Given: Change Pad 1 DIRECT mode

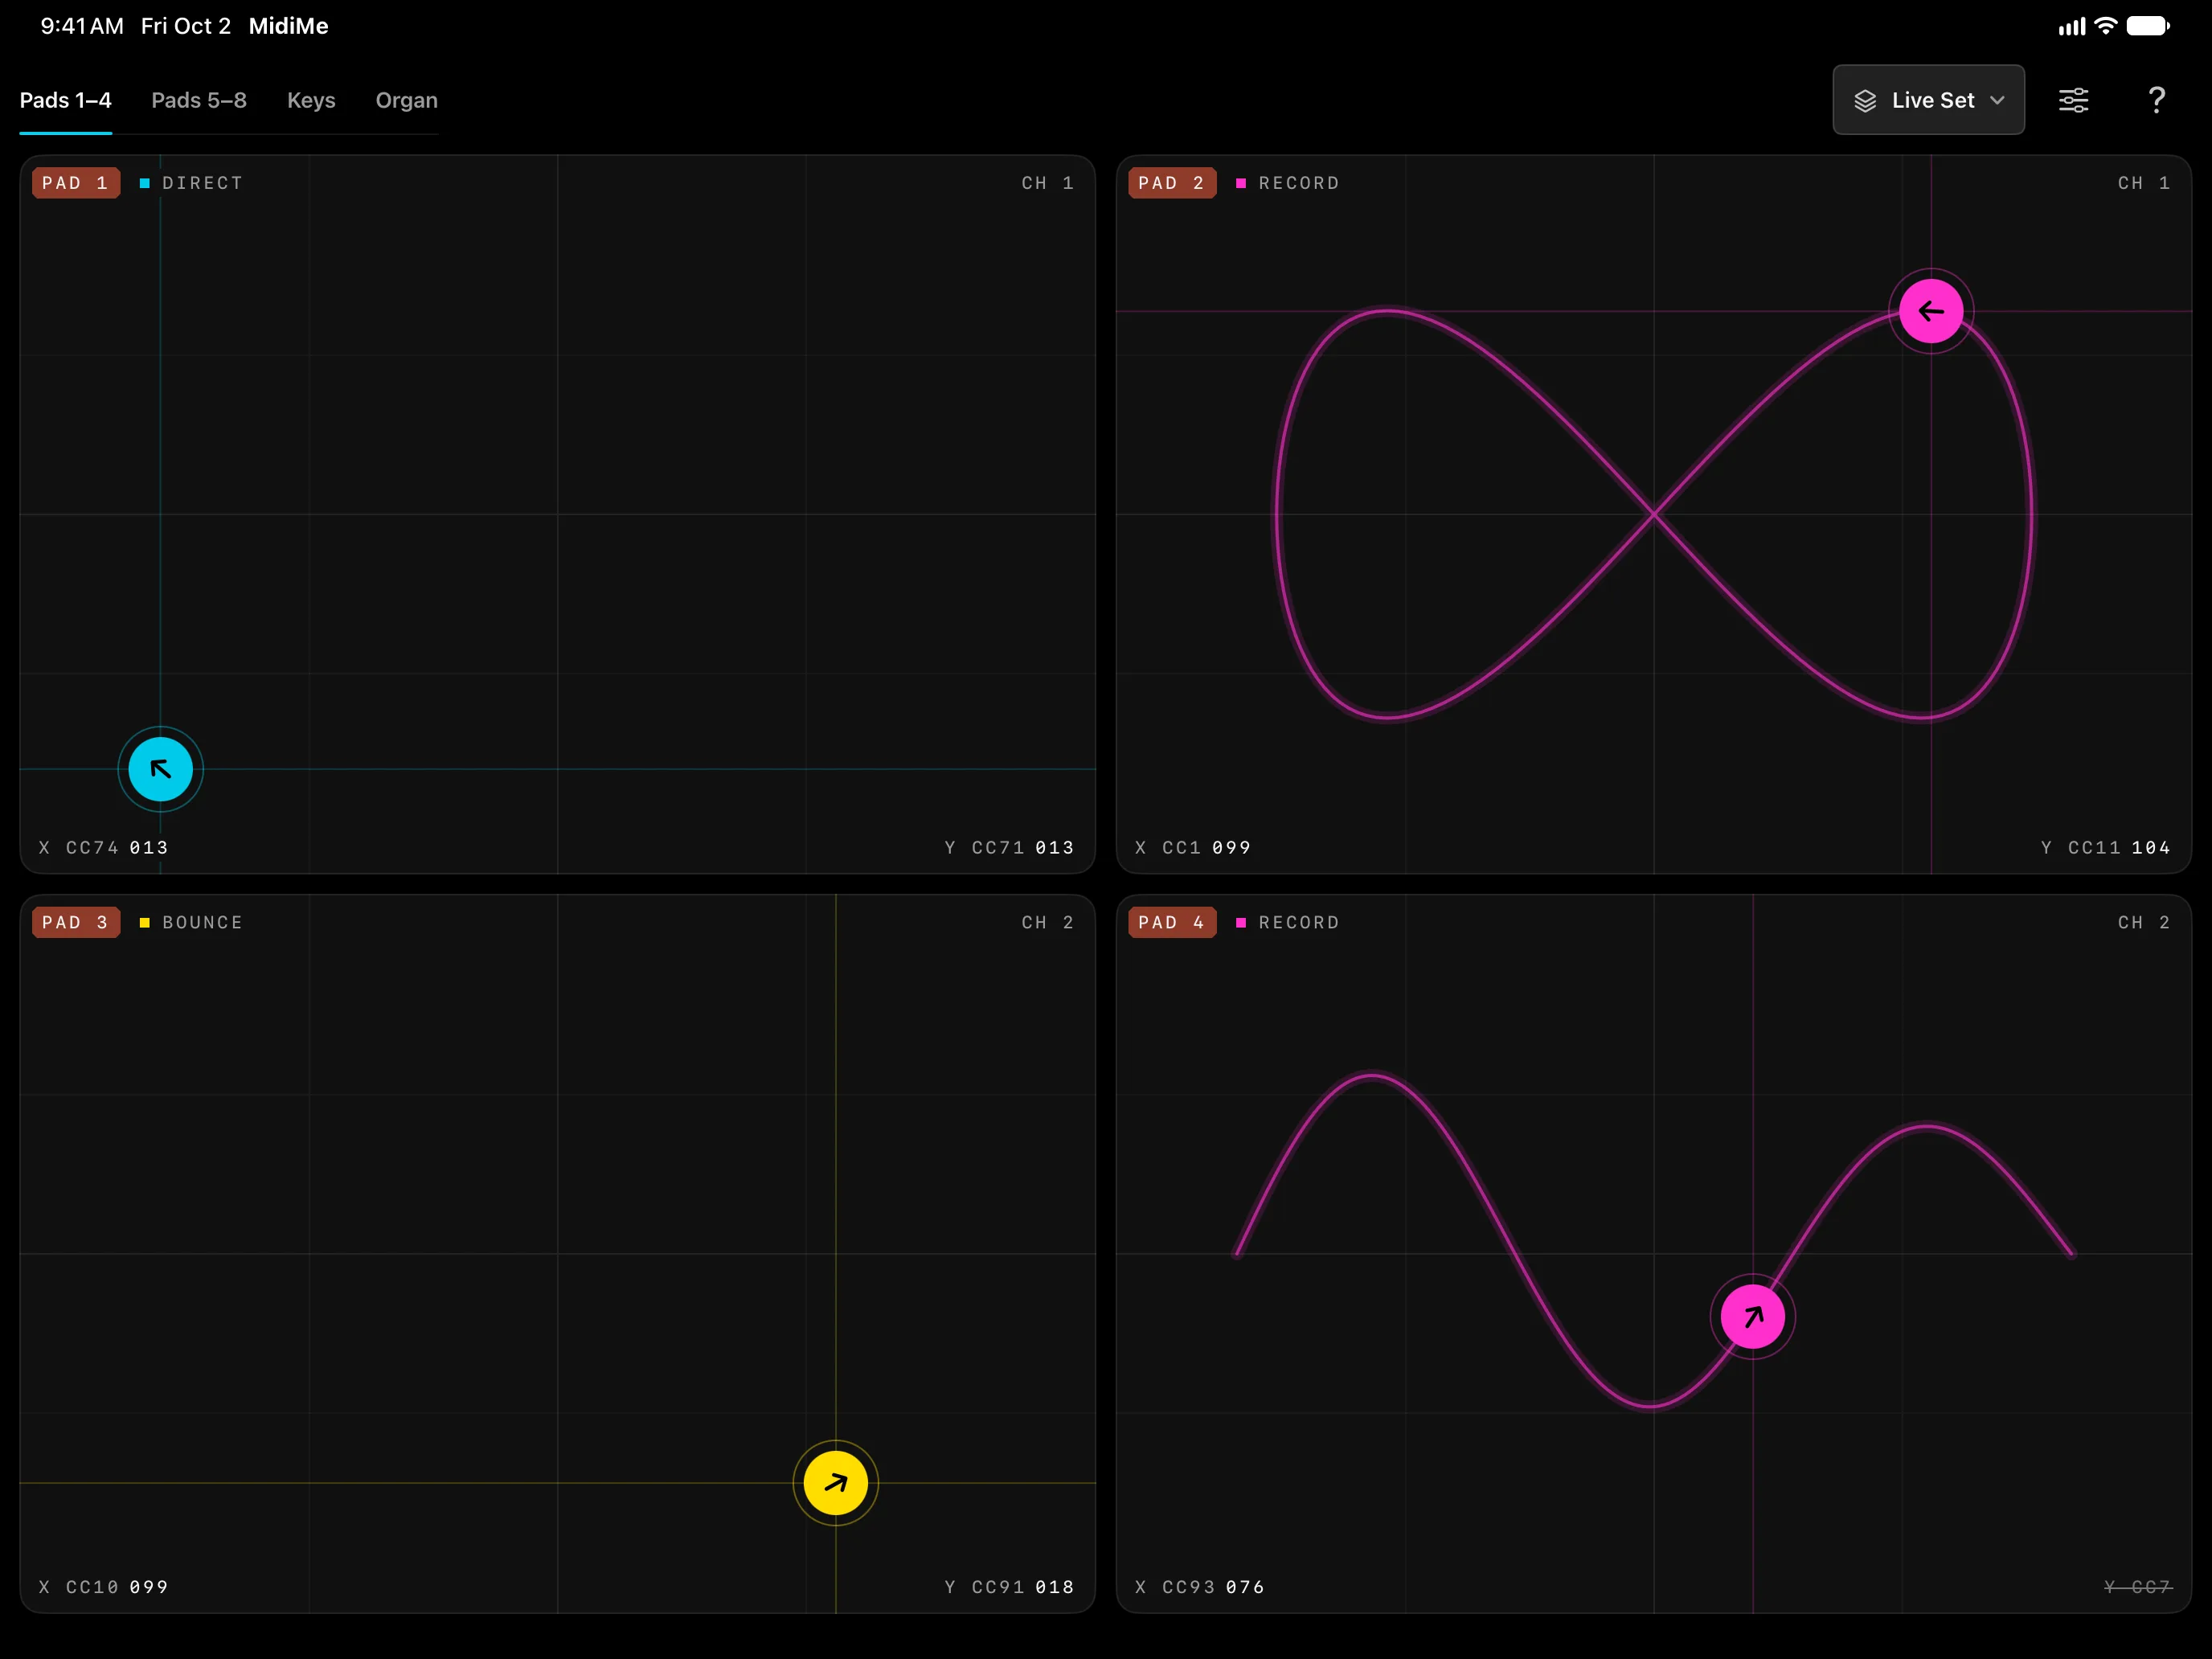Looking at the screenshot, I should click(x=192, y=183).
